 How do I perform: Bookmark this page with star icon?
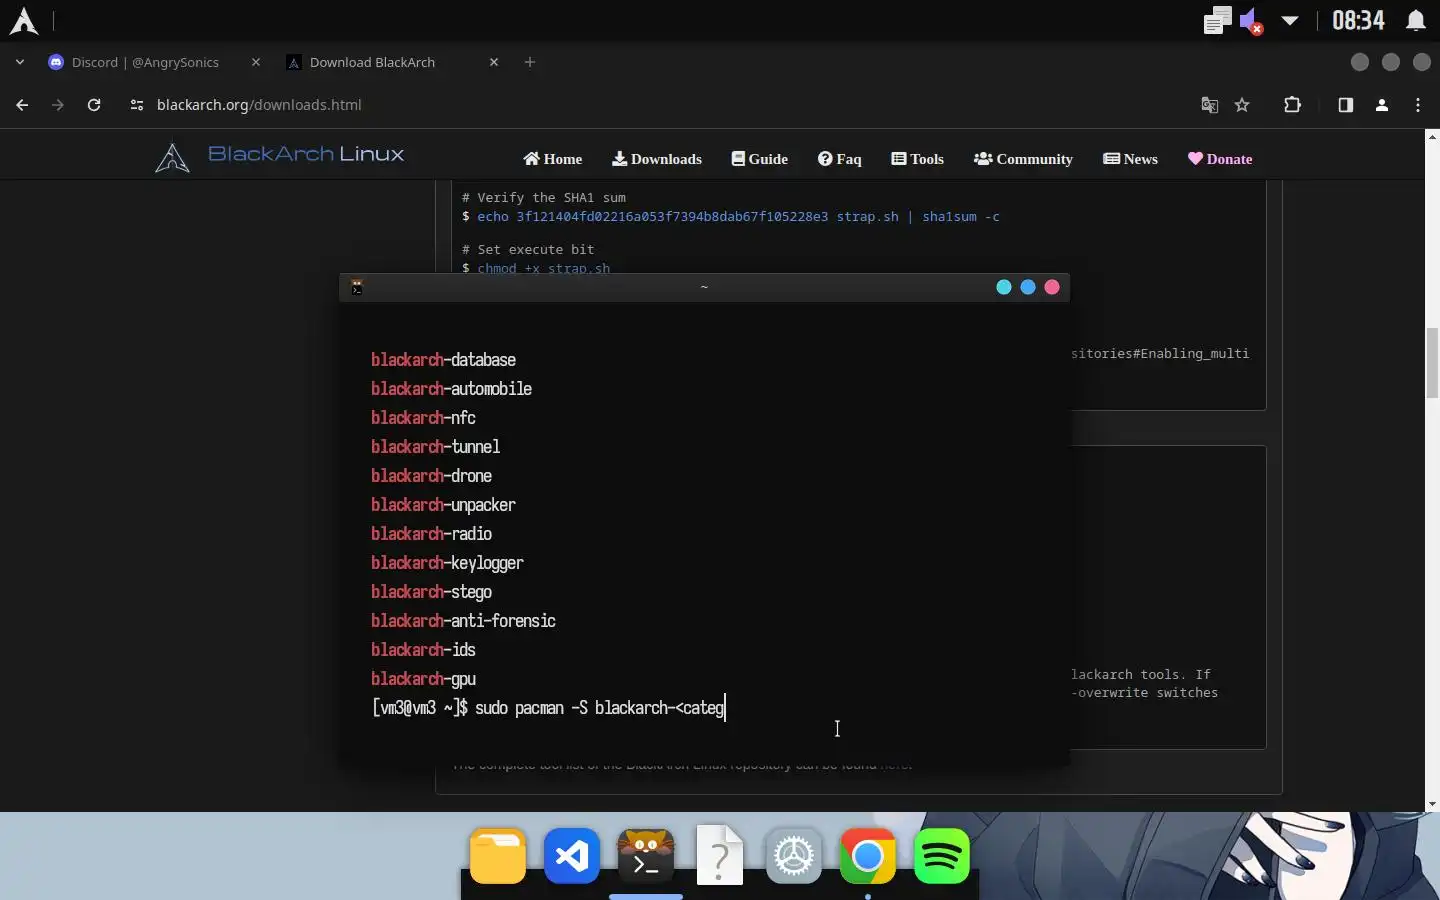1242,105
